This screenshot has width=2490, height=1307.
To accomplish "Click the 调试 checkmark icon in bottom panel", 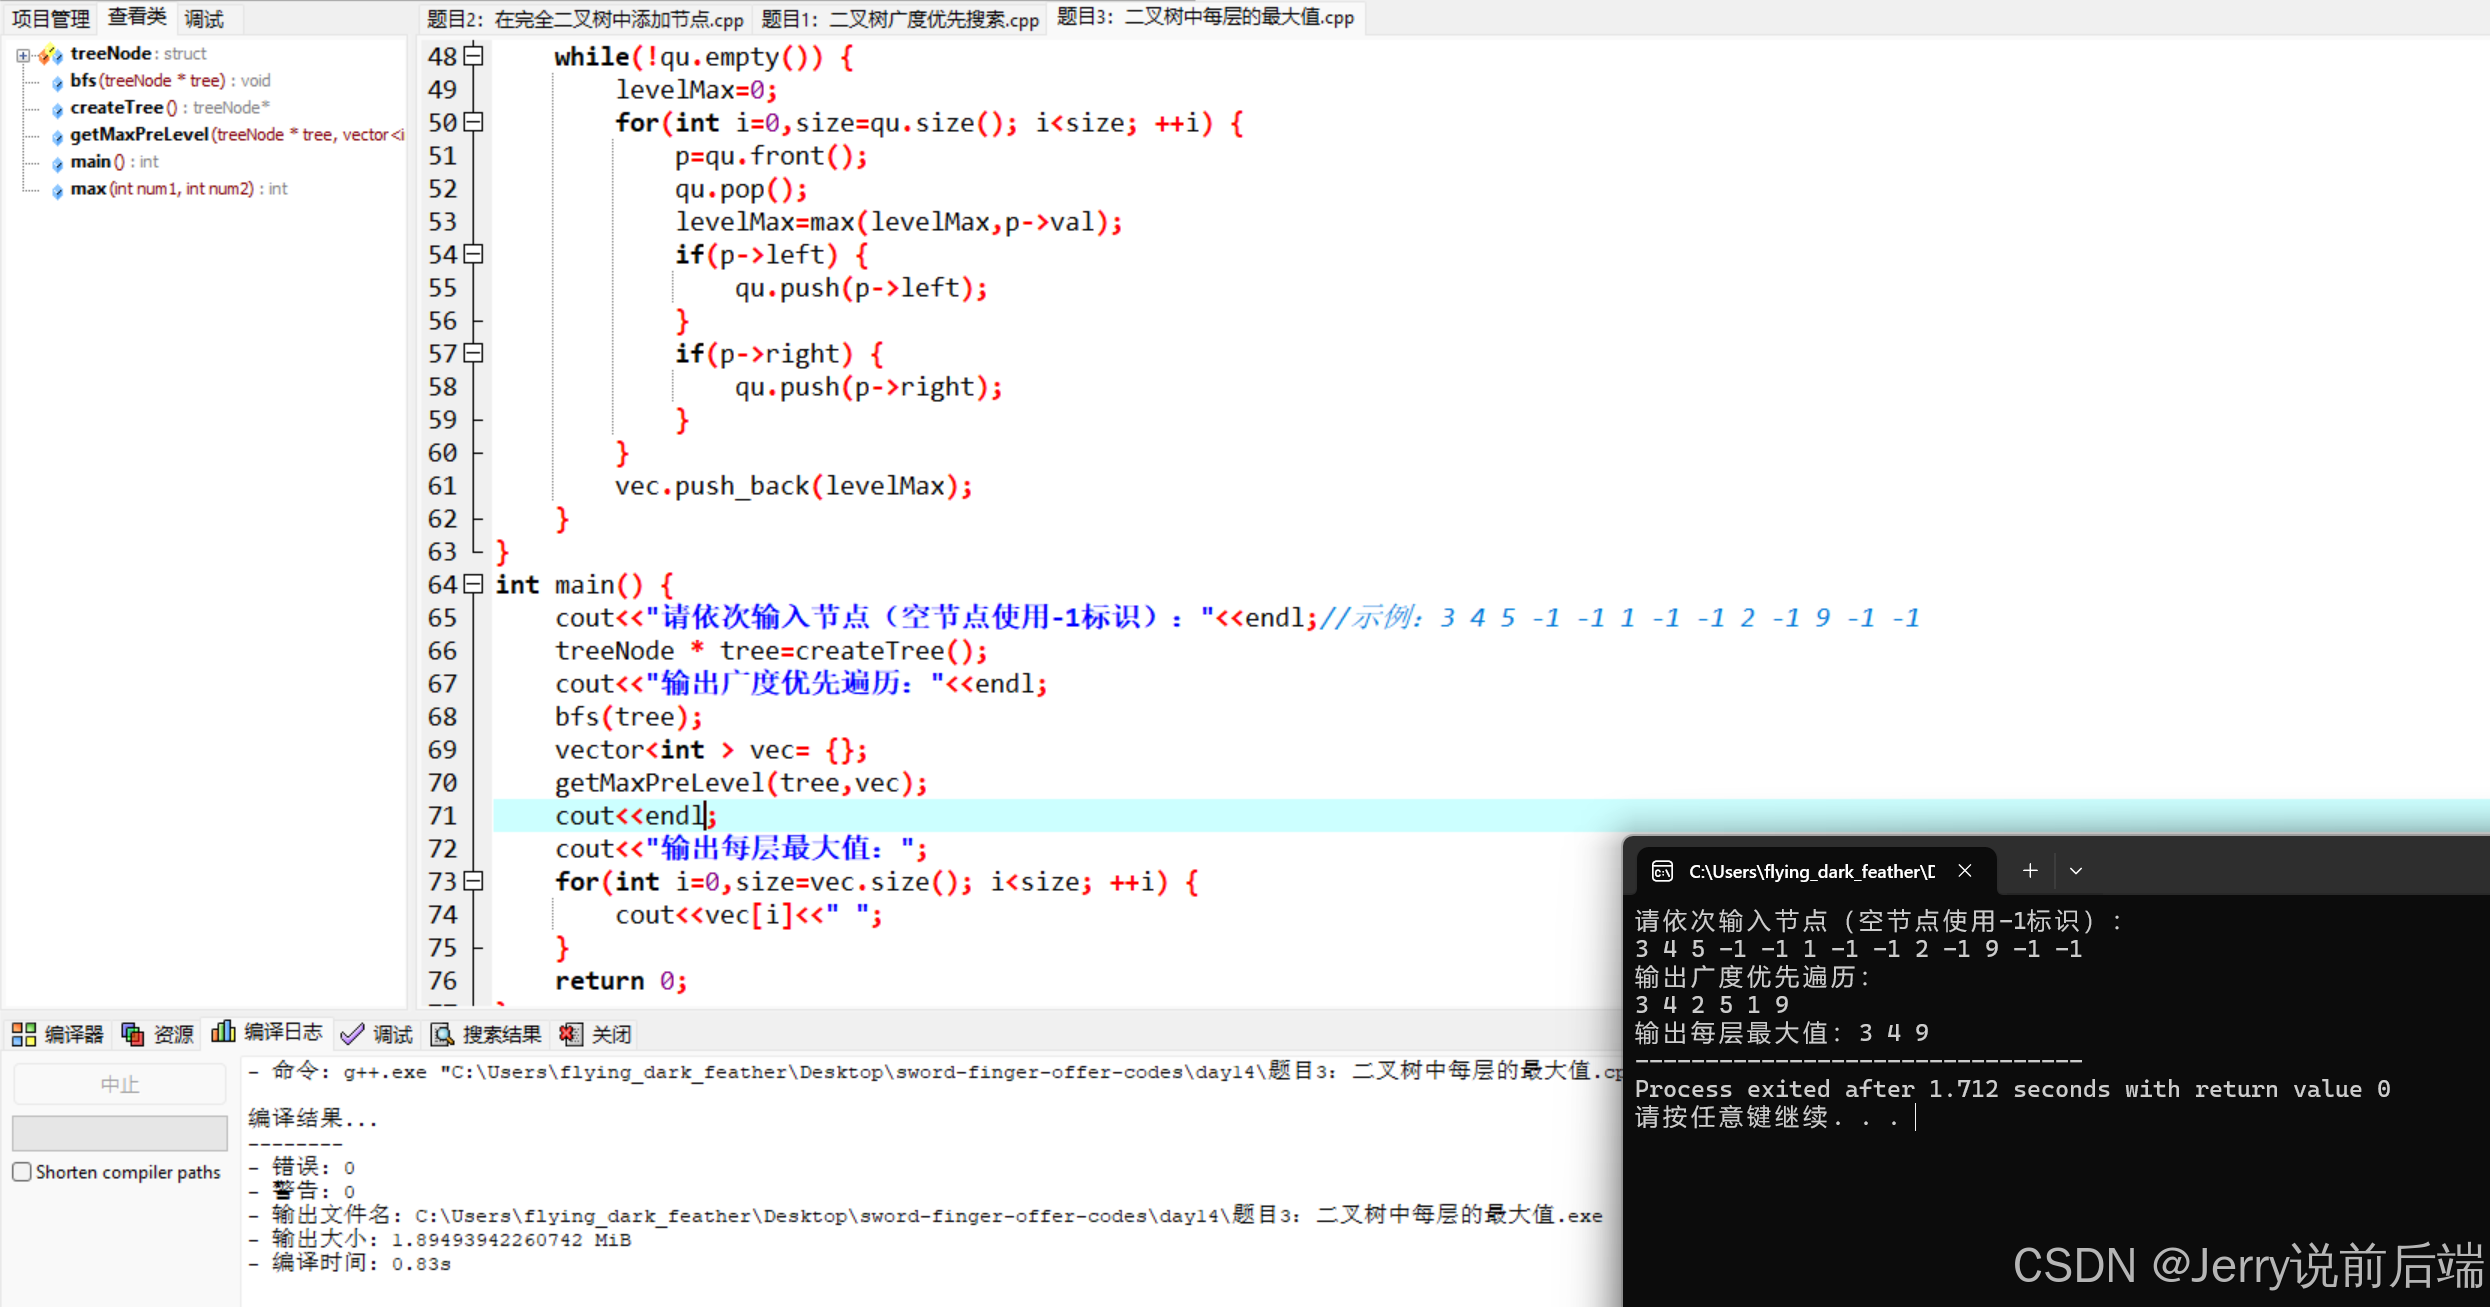I will [352, 1034].
